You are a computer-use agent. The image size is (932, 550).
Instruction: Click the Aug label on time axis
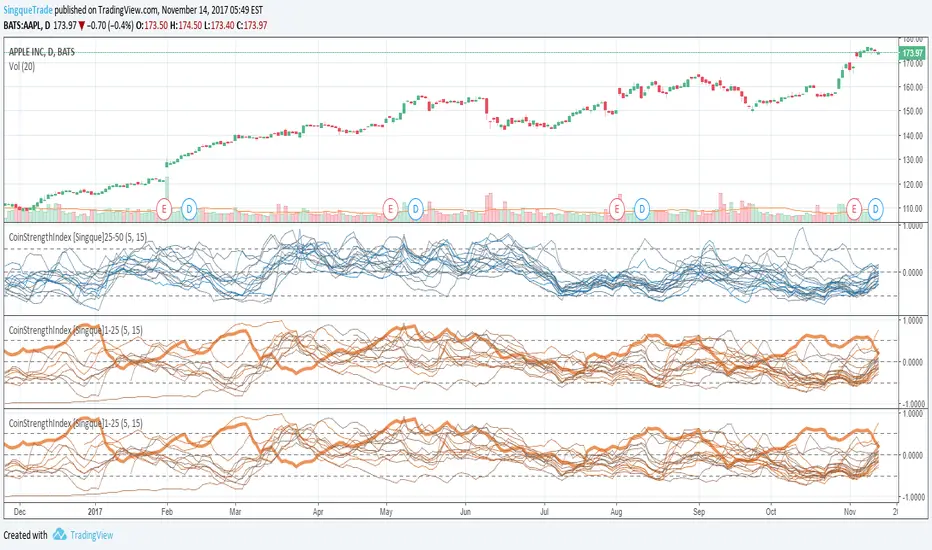pos(616,511)
